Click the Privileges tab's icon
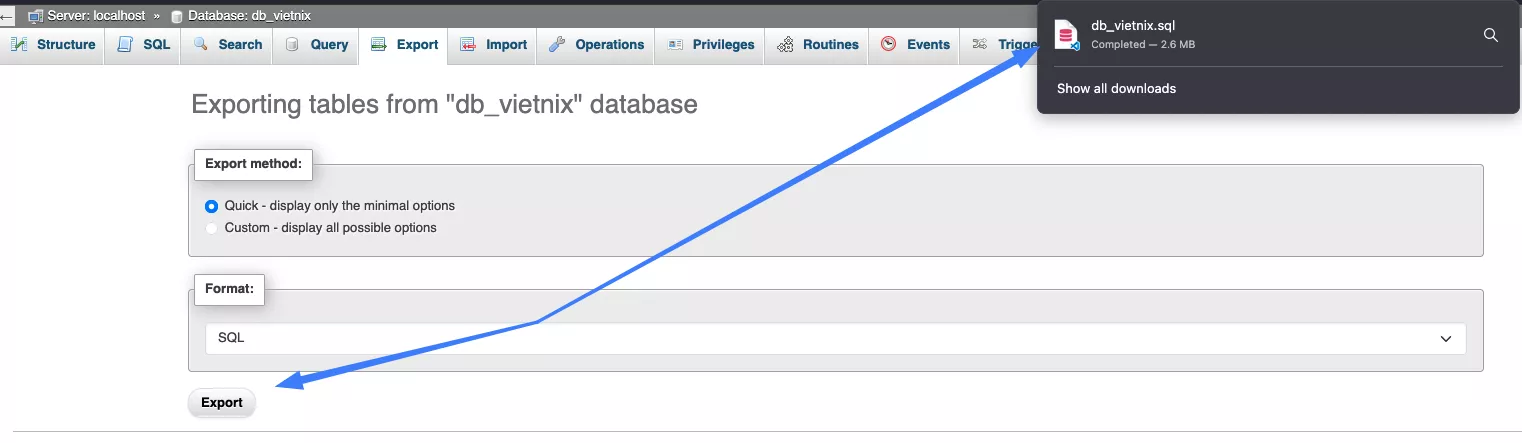The width and height of the screenshot is (1522, 443). tap(675, 45)
